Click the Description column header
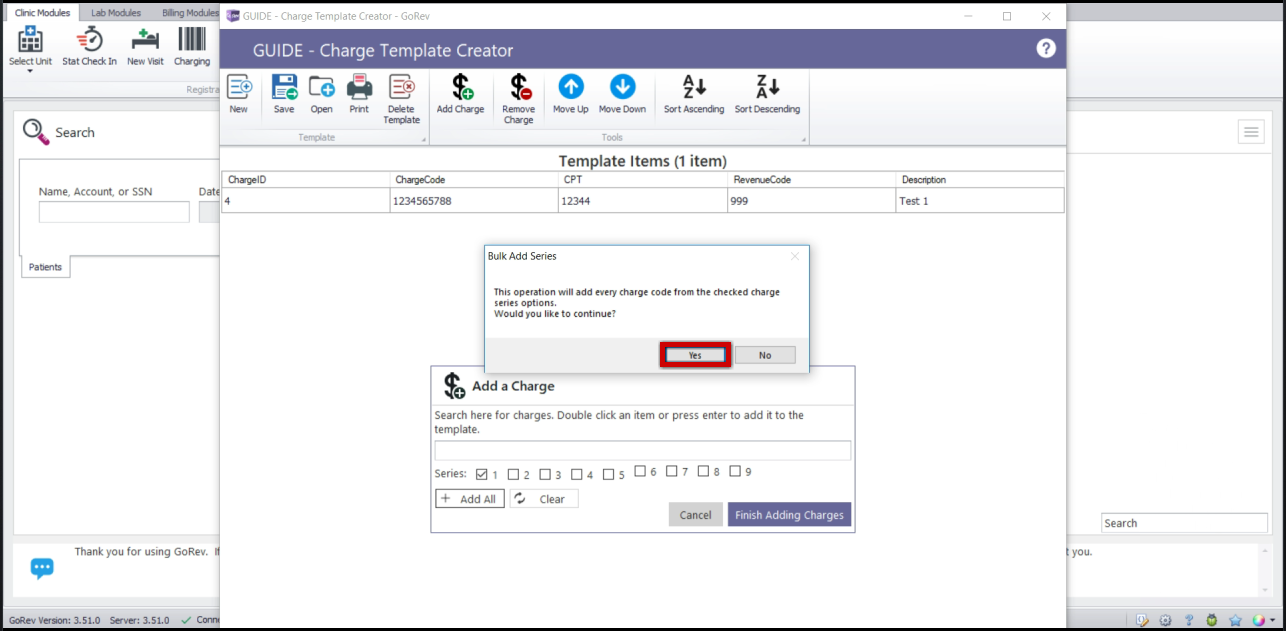 (x=980, y=180)
